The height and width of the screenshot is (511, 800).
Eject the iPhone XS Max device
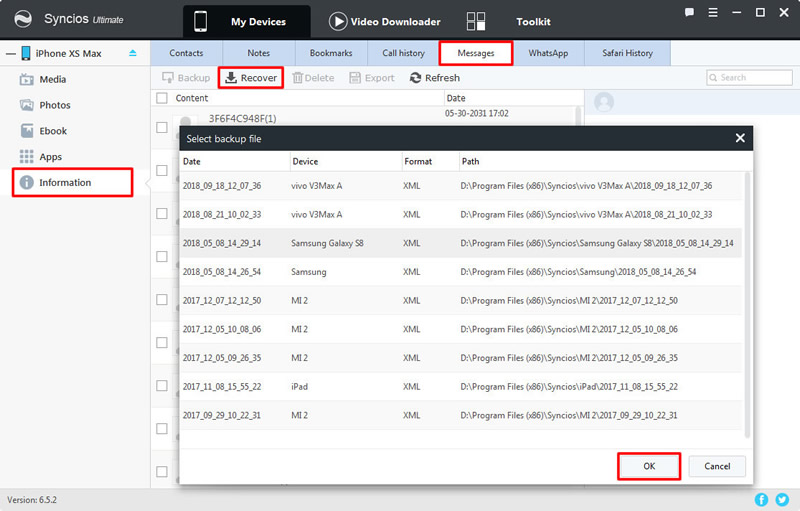[133, 53]
